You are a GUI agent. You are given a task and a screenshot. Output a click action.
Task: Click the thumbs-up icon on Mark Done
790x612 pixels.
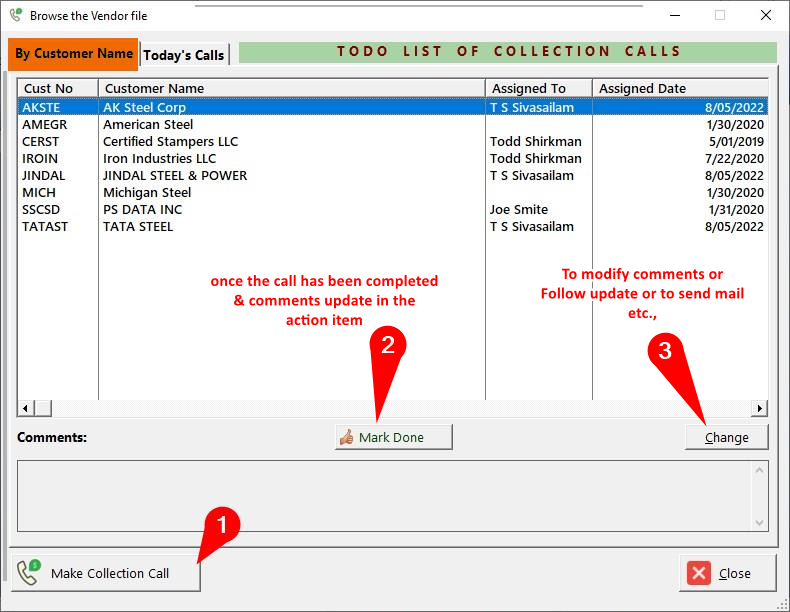tap(347, 437)
